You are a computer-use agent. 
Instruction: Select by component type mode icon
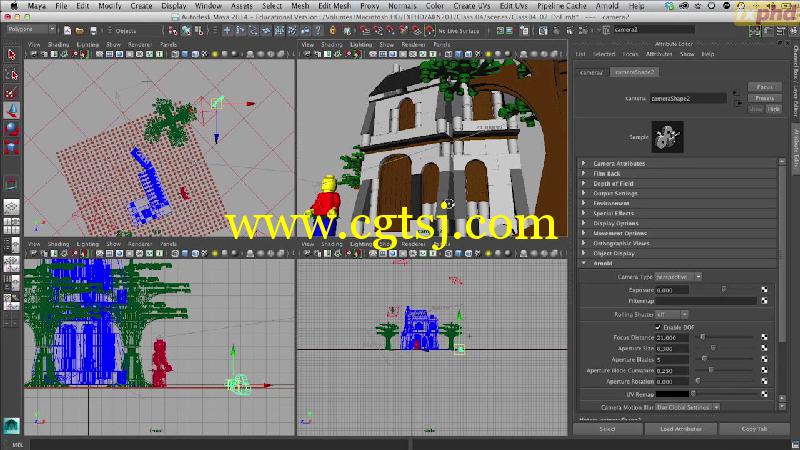(198, 31)
